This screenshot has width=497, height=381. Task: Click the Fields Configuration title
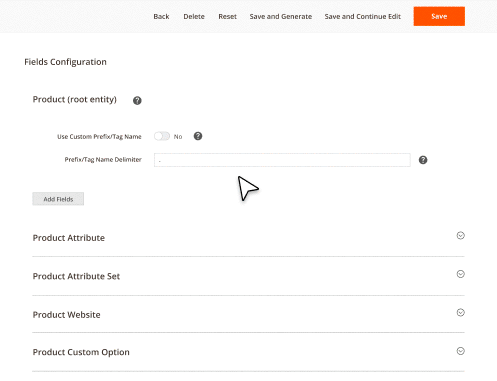click(65, 62)
